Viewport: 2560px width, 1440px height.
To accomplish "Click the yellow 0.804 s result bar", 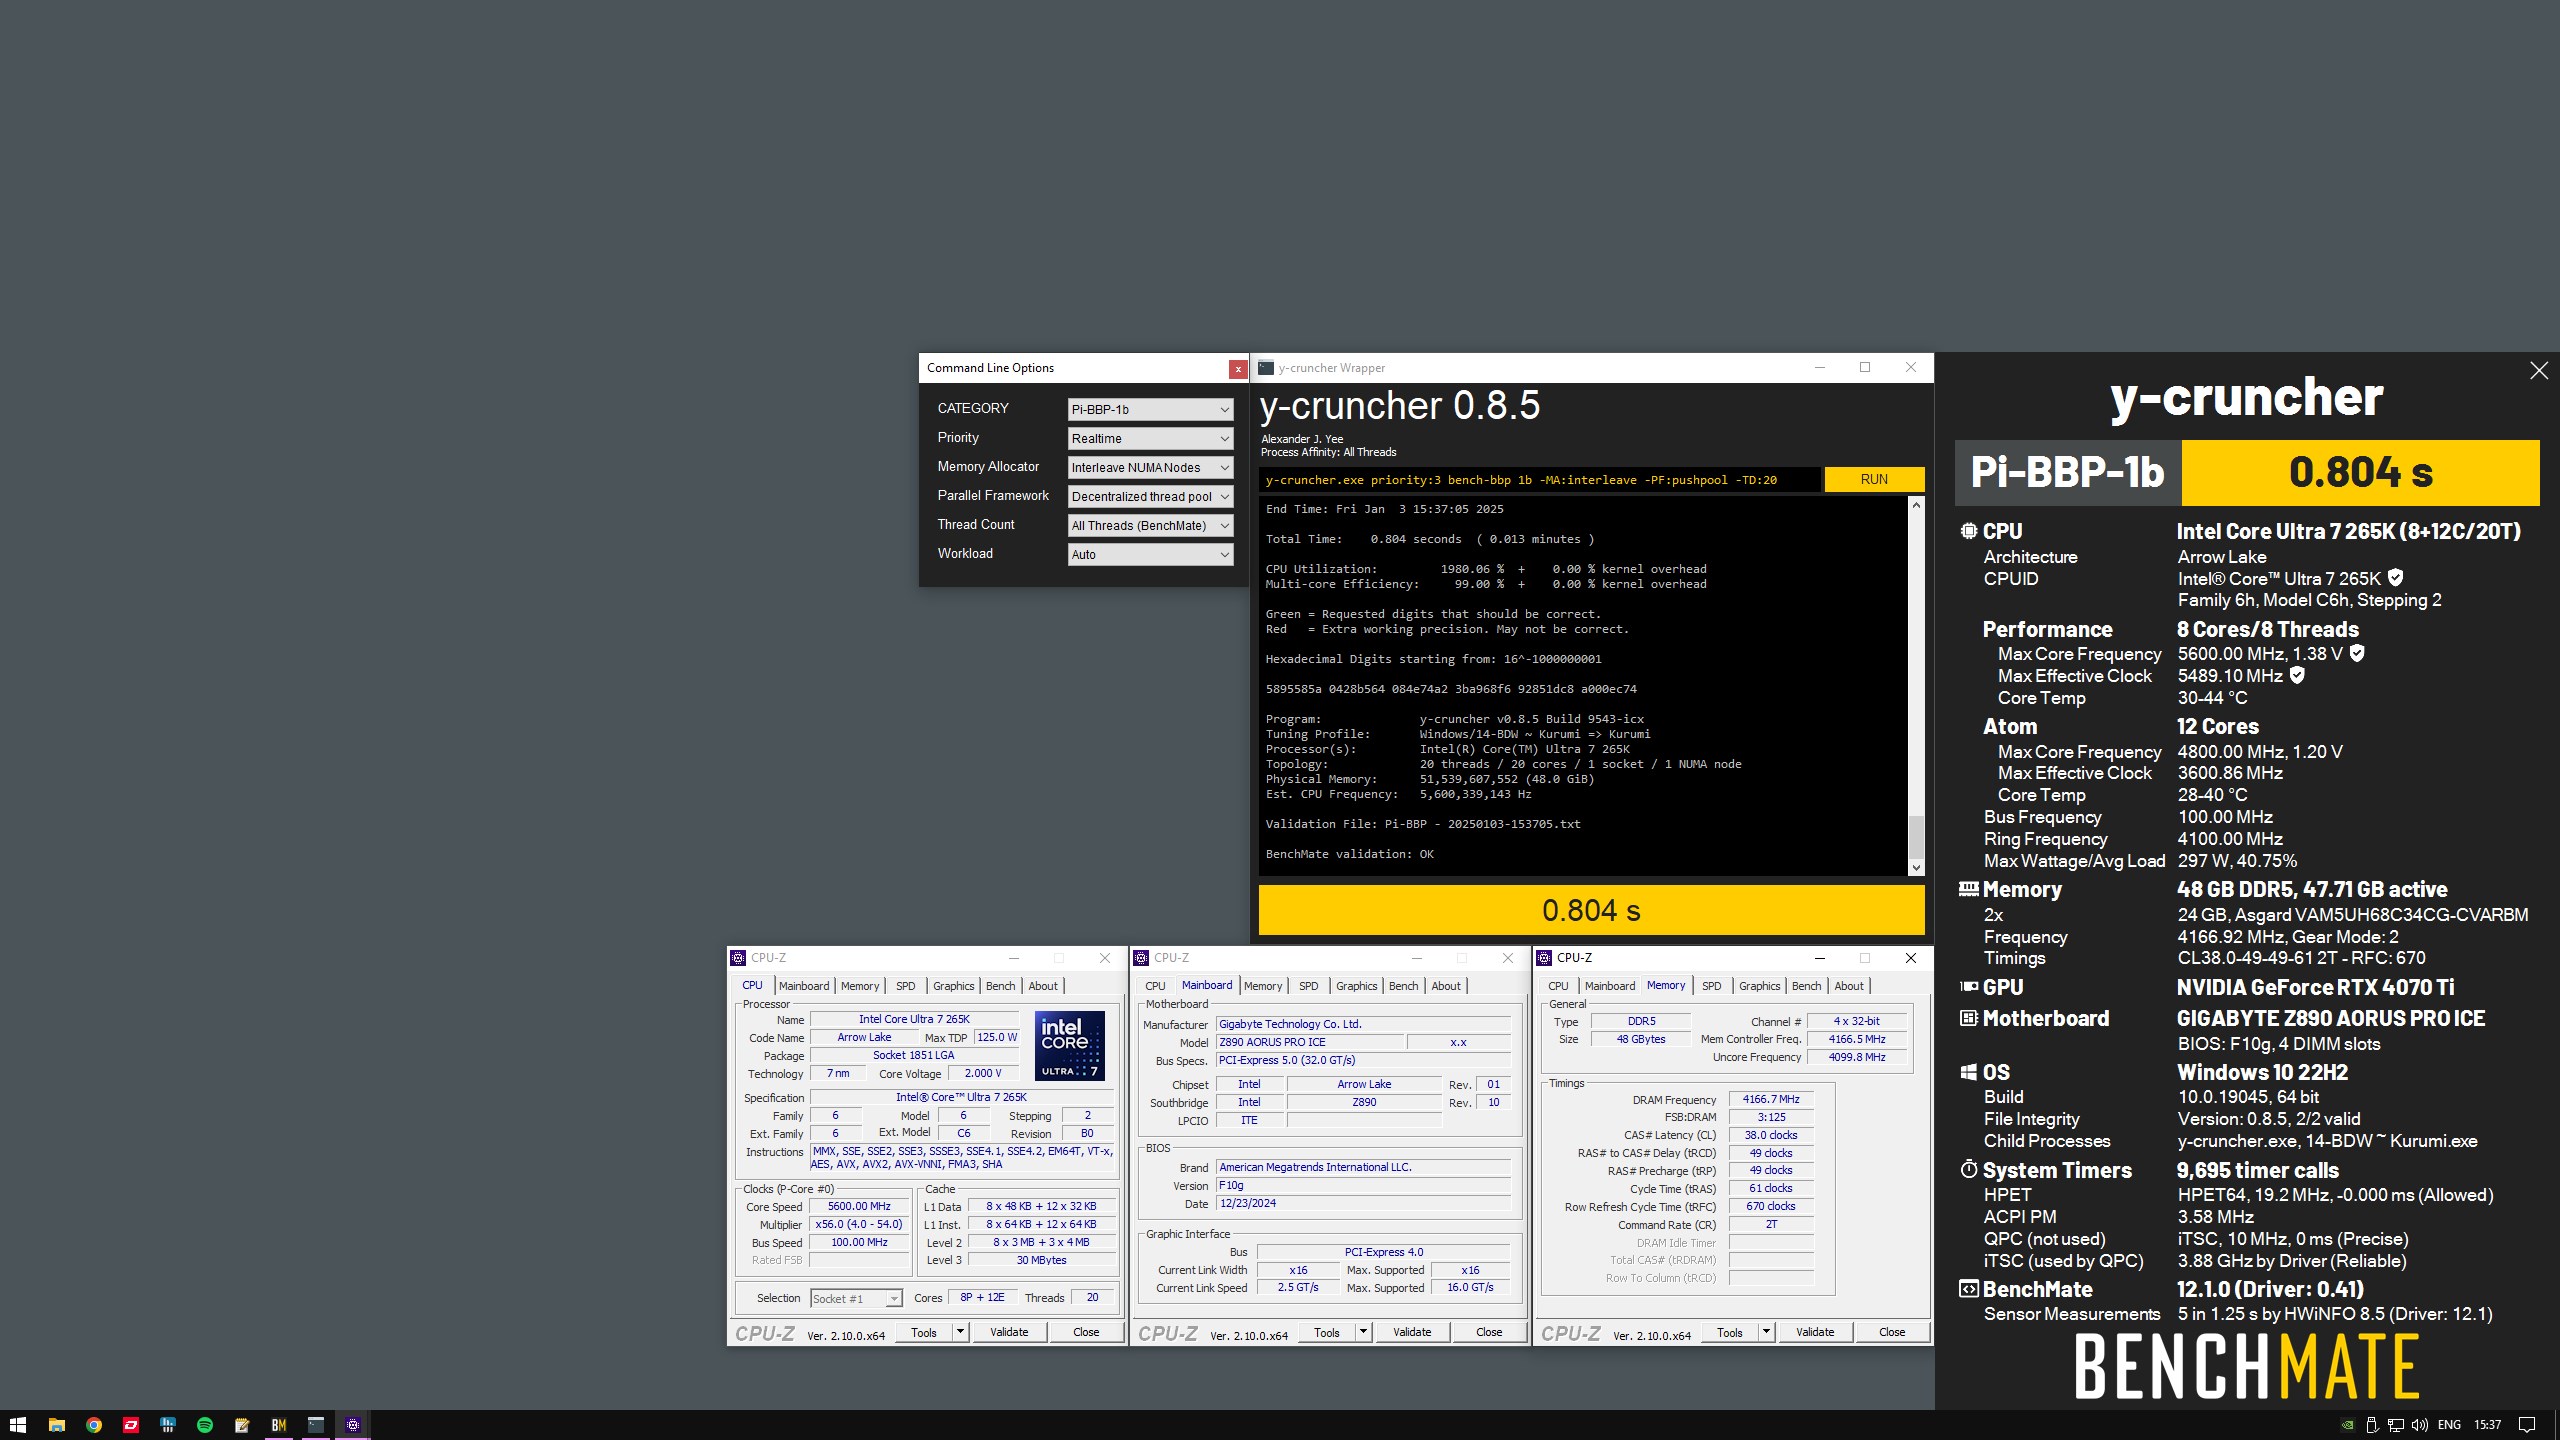I will 1591,910.
